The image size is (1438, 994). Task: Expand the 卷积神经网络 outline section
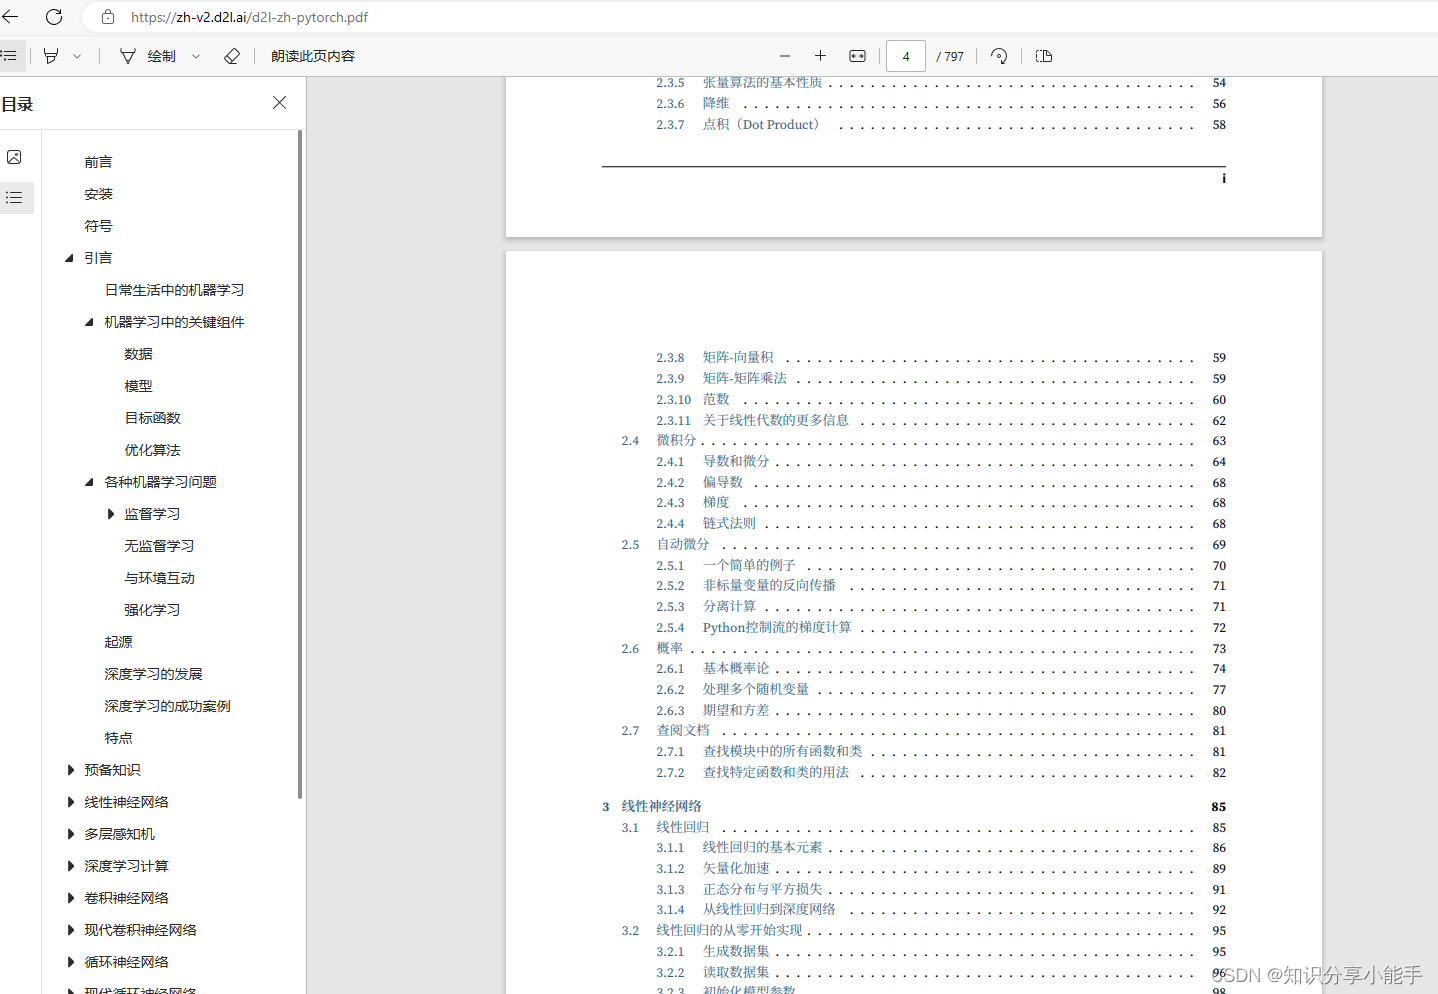click(x=70, y=898)
